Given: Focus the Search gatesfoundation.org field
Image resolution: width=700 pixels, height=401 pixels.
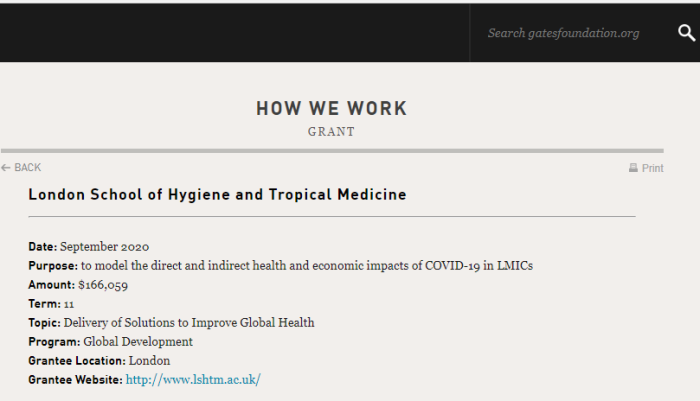Looking at the screenshot, I should [563, 33].
